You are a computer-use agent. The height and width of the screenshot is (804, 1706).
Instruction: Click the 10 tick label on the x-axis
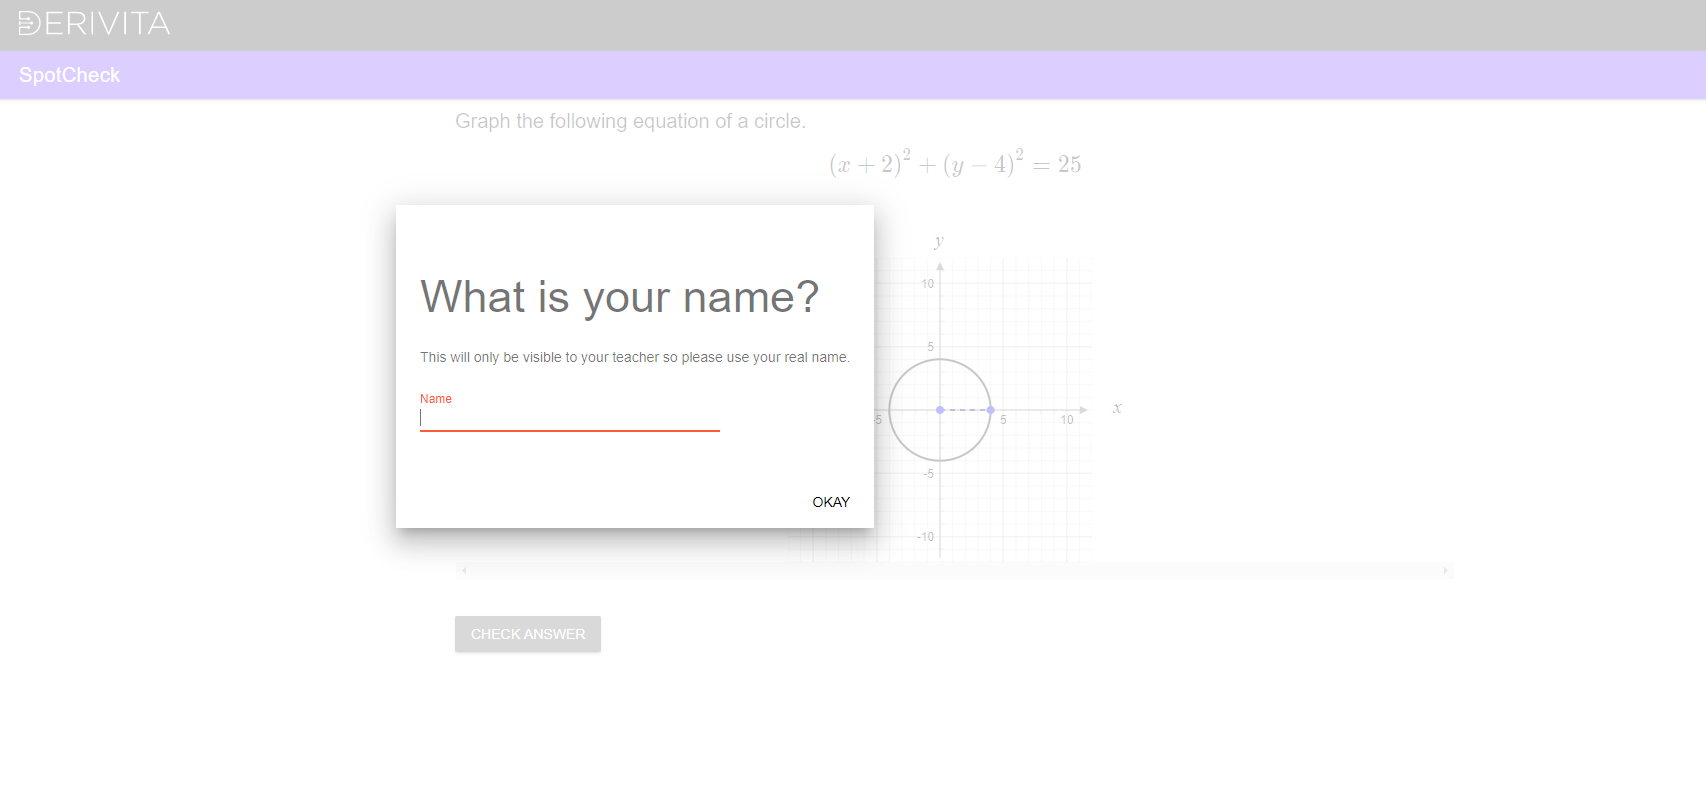[1067, 420]
